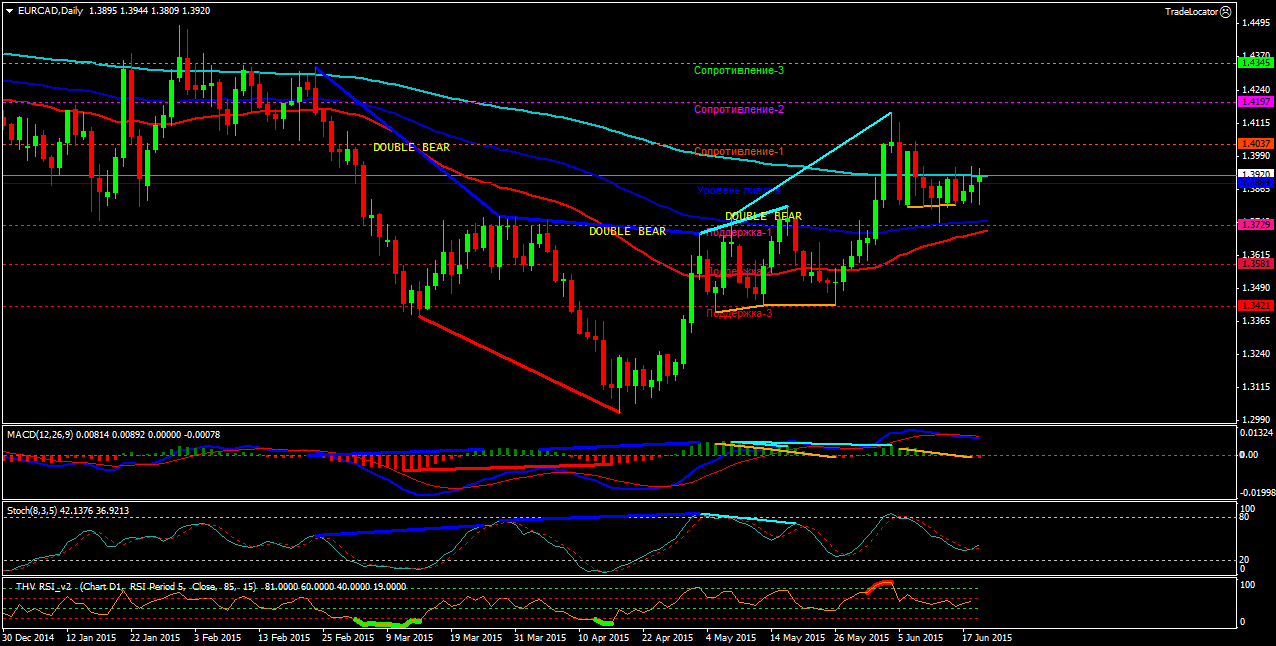This screenshot has height=646, width=1276.
Task: Click the 9 Mar 2015 date label
Action: click(408, 636)
